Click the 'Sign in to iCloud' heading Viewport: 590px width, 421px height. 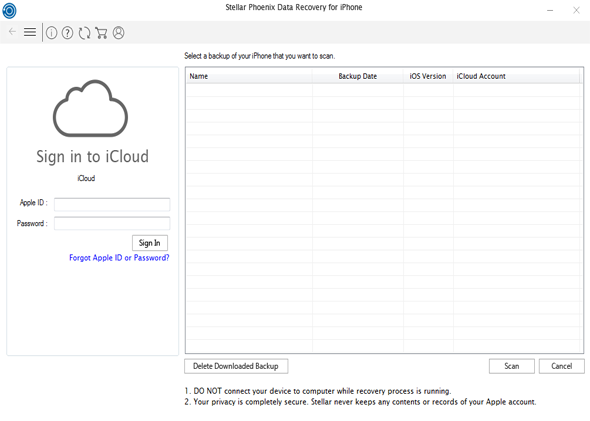[93, 157]
